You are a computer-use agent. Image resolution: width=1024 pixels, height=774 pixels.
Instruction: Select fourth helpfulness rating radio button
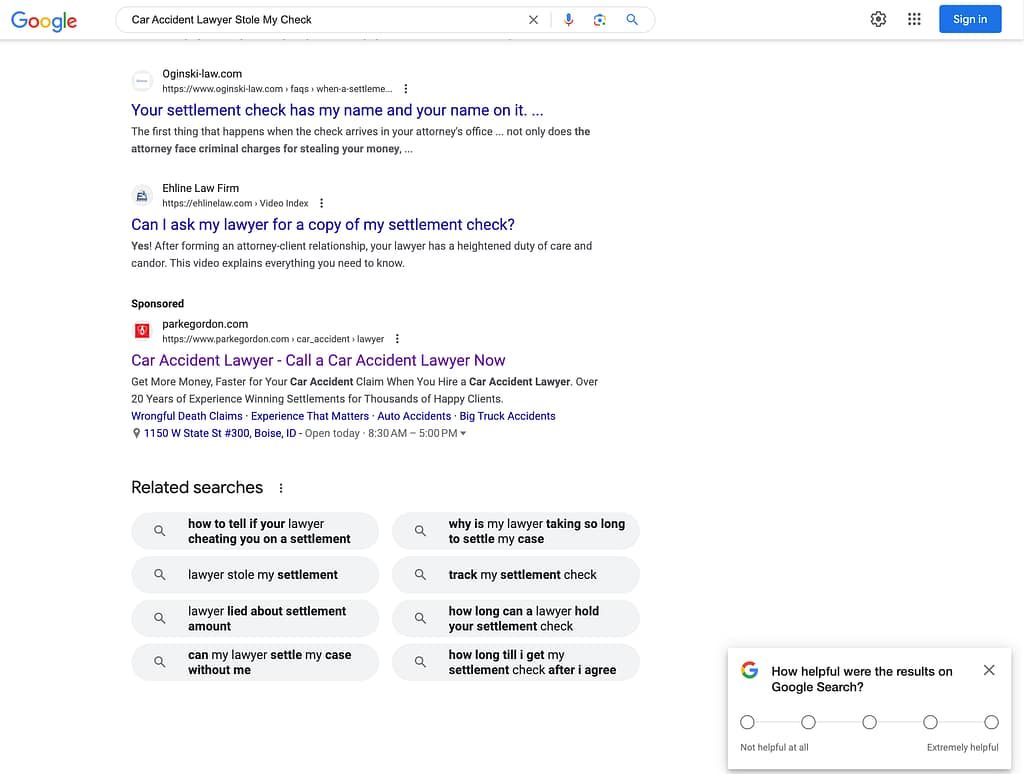(x=931, y=722)
